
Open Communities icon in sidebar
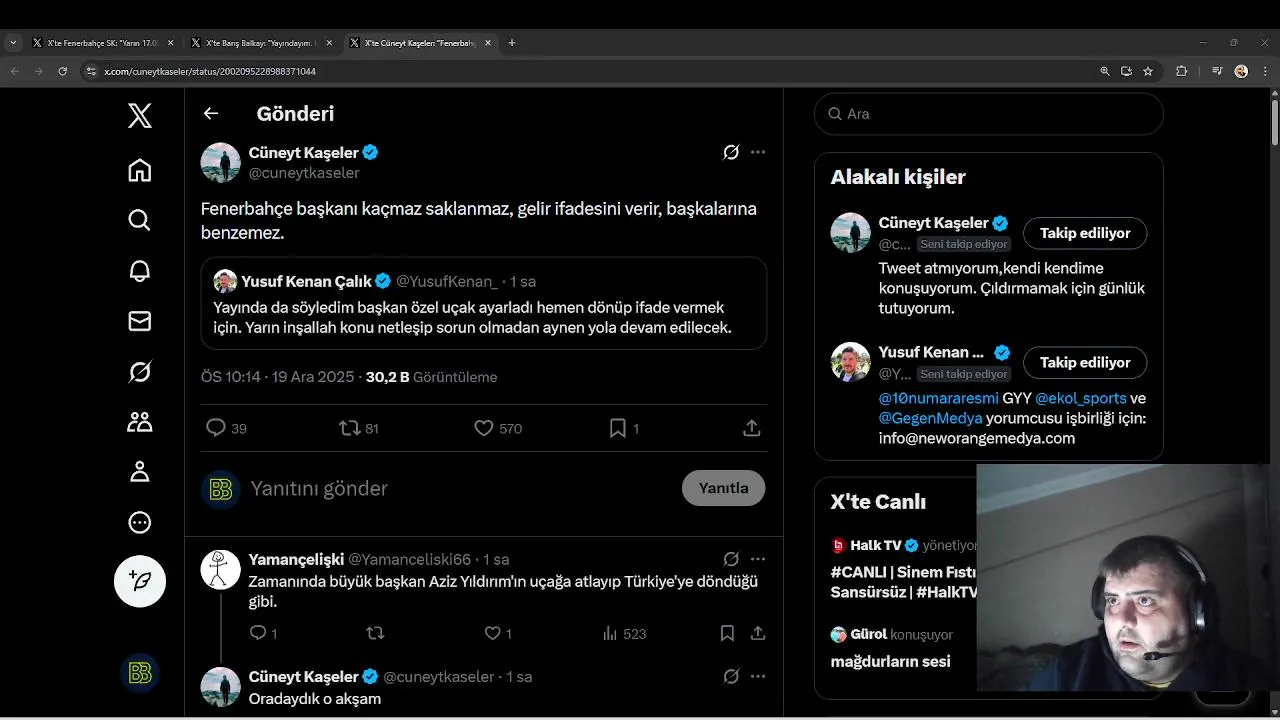click(140, 422)
